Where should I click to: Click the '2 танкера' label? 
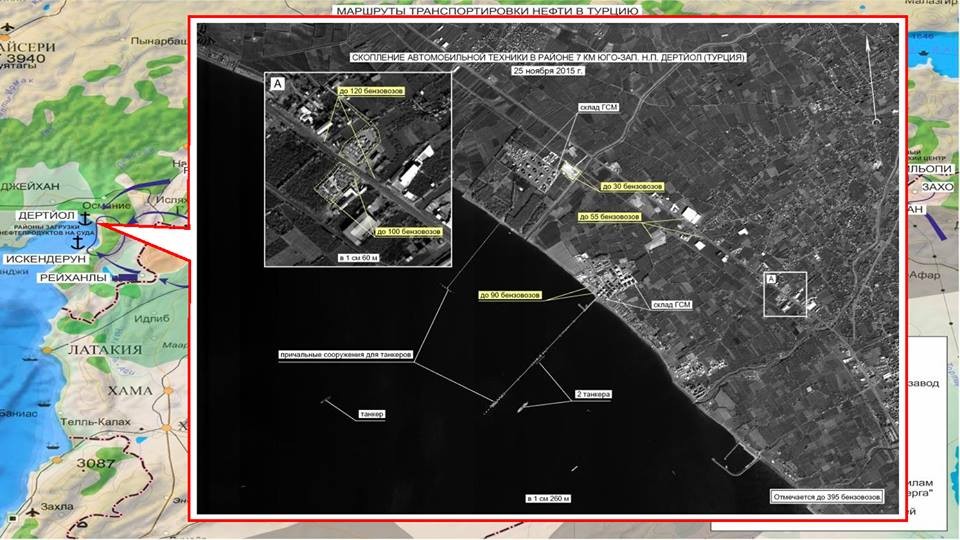click(593, 395)
